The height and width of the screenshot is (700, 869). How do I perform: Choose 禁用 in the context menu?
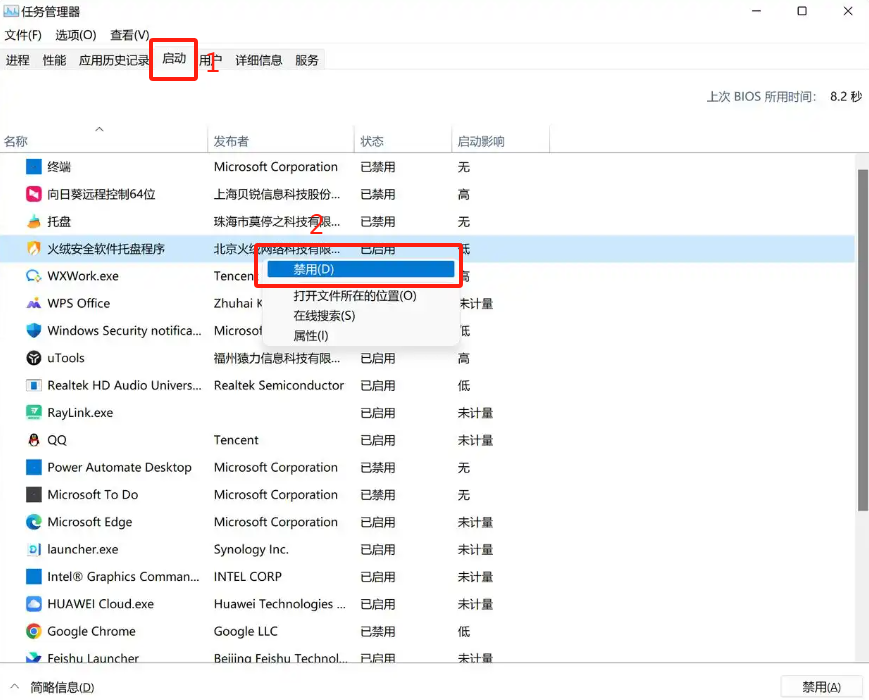[358, 272]
